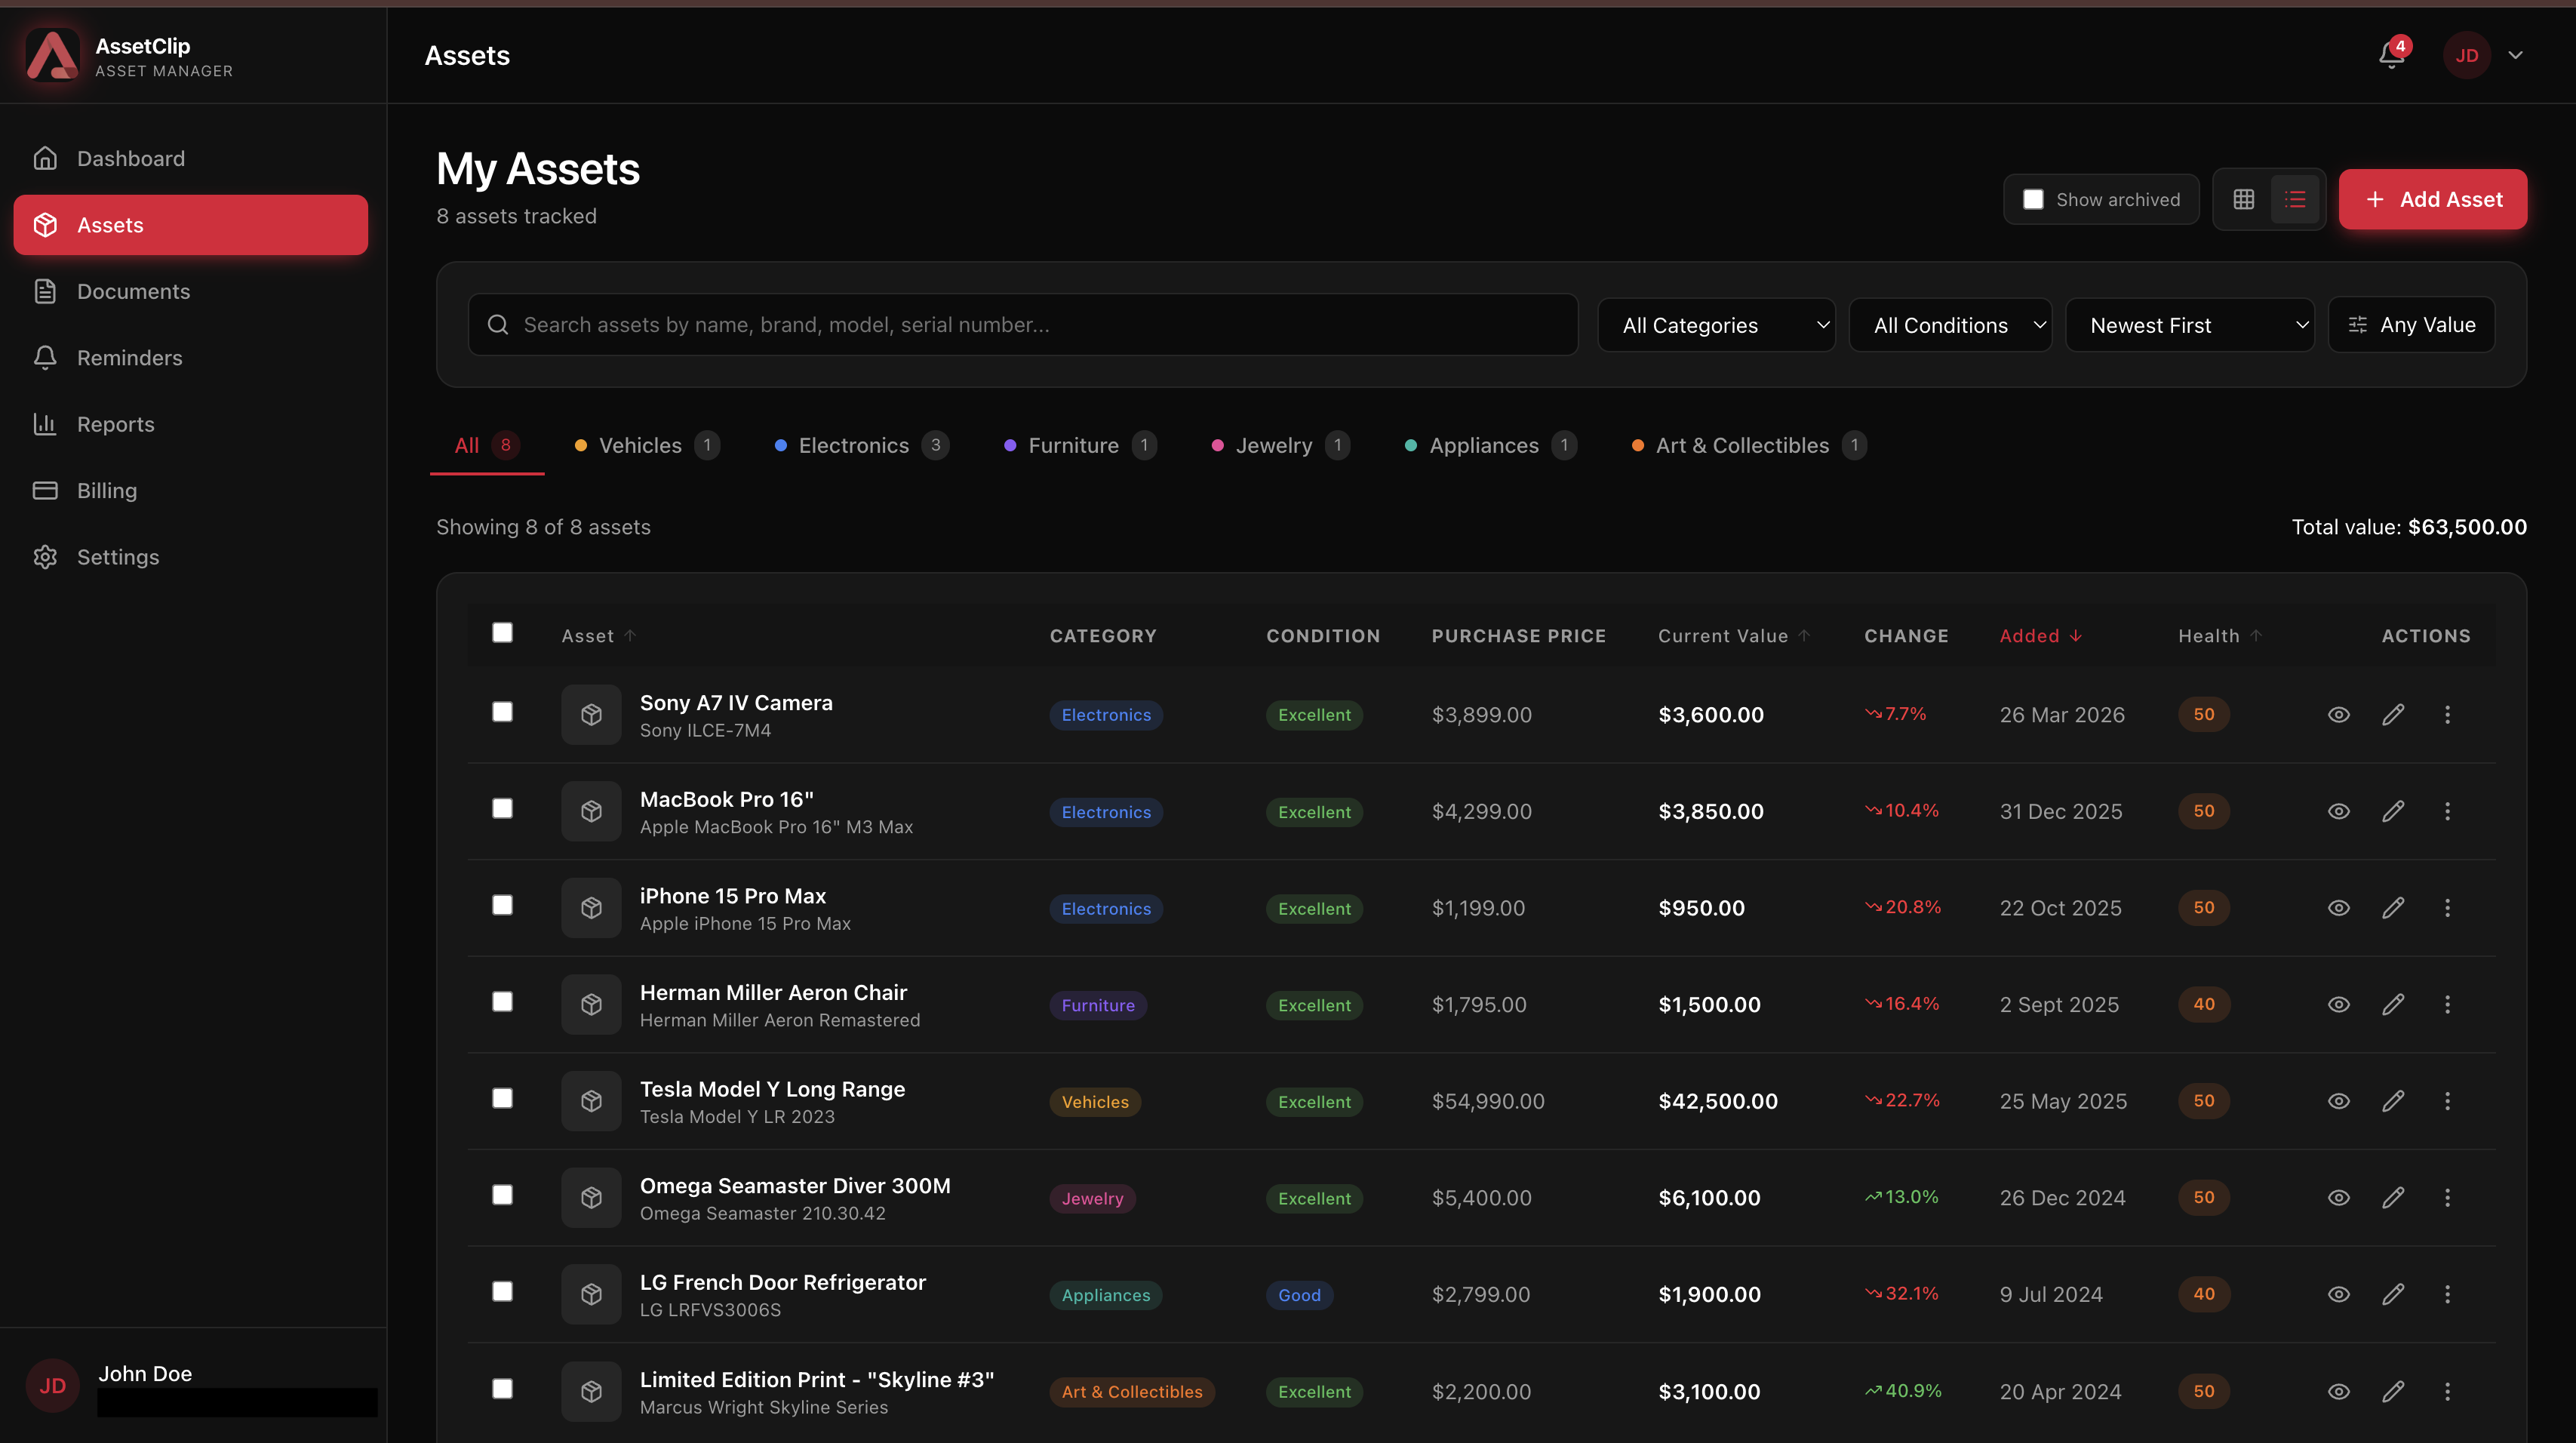Viewport: 2576px width, 1443px height.
Task: View the iPhone 15 Pro Max asset
Action: tap(2338, 908)
